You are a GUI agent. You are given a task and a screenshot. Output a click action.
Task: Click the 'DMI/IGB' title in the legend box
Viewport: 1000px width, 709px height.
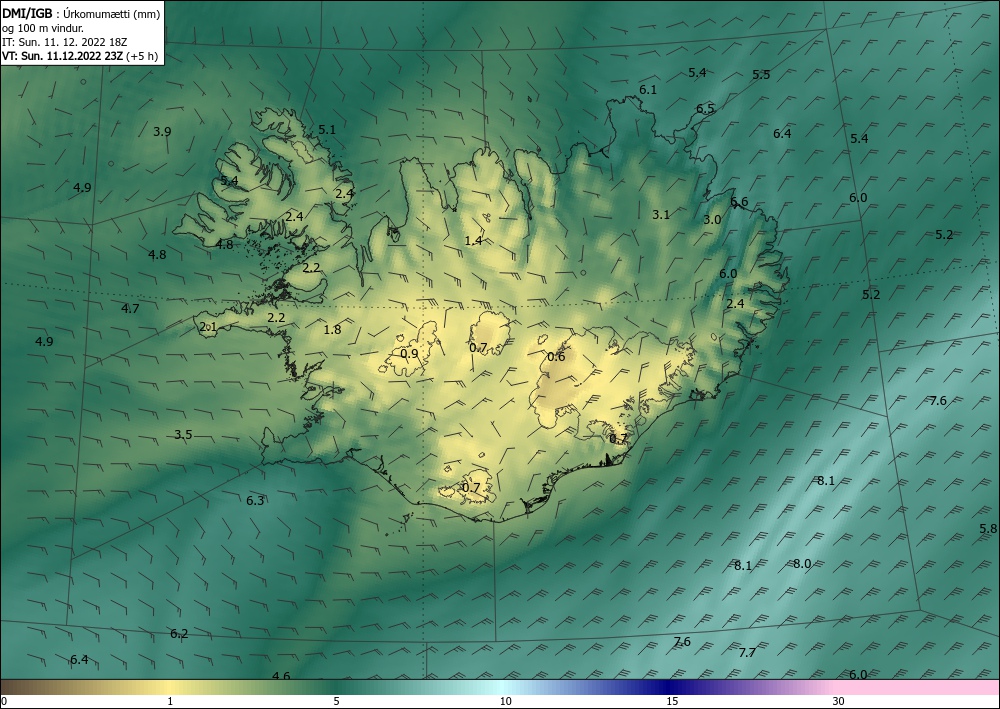pyautogui.click(x=27, y=13)
